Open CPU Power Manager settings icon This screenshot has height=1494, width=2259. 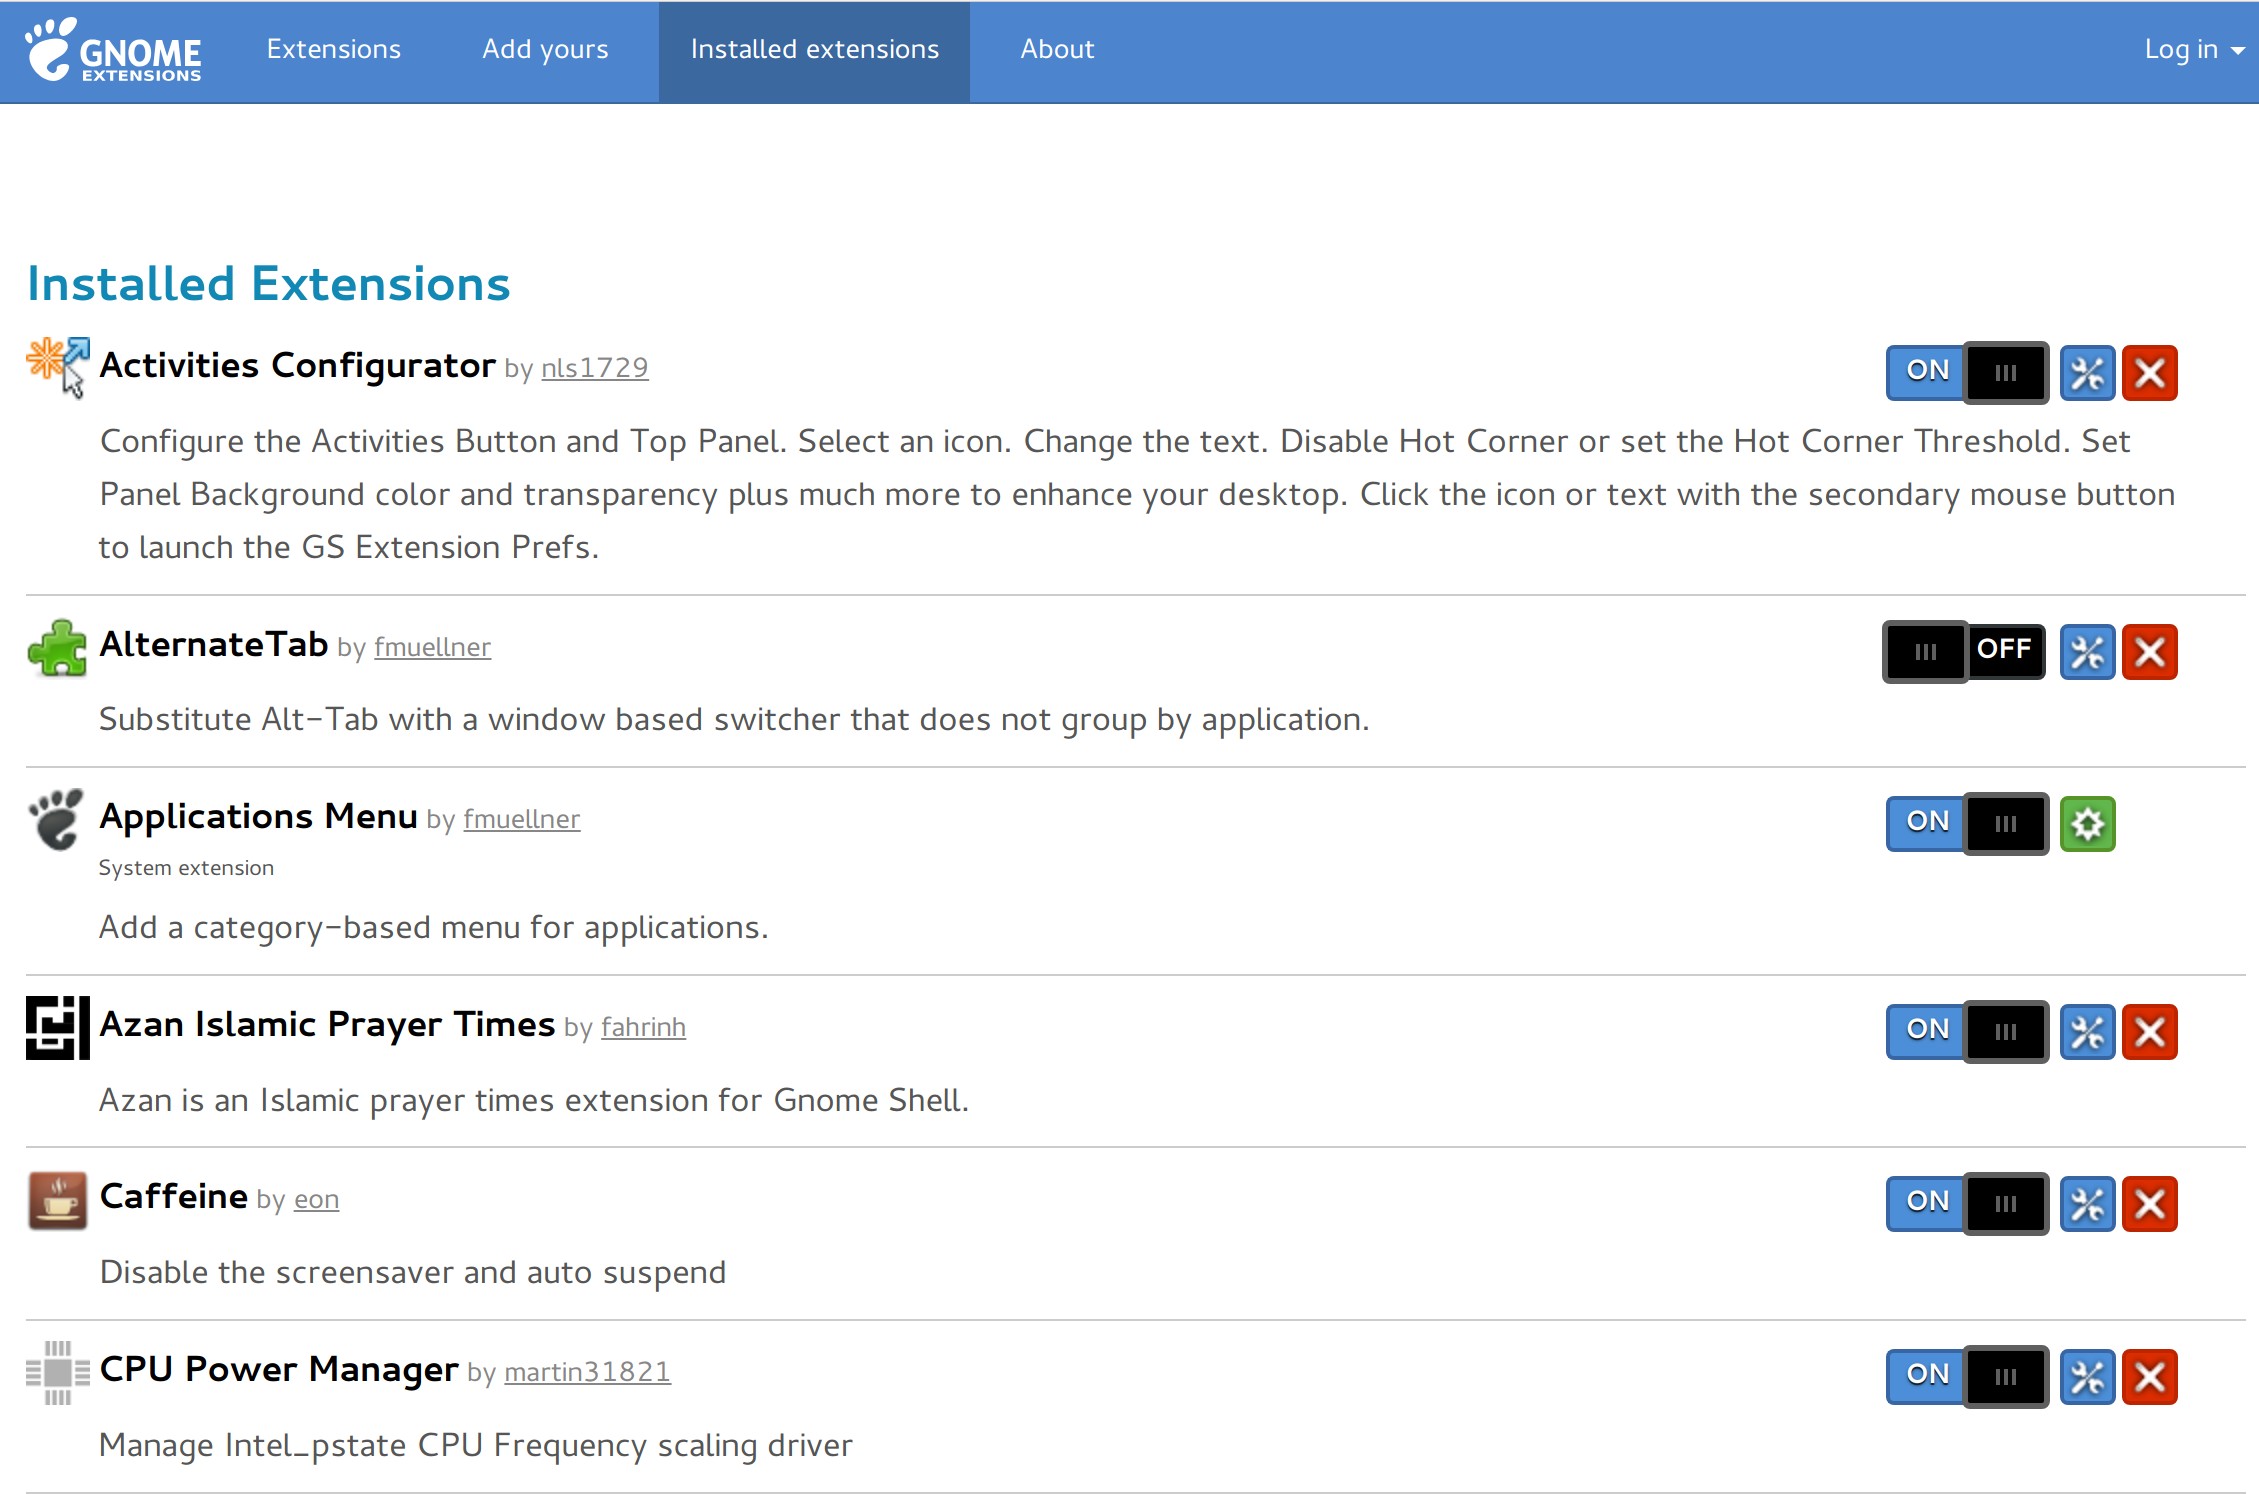tap(2087, 1377)
